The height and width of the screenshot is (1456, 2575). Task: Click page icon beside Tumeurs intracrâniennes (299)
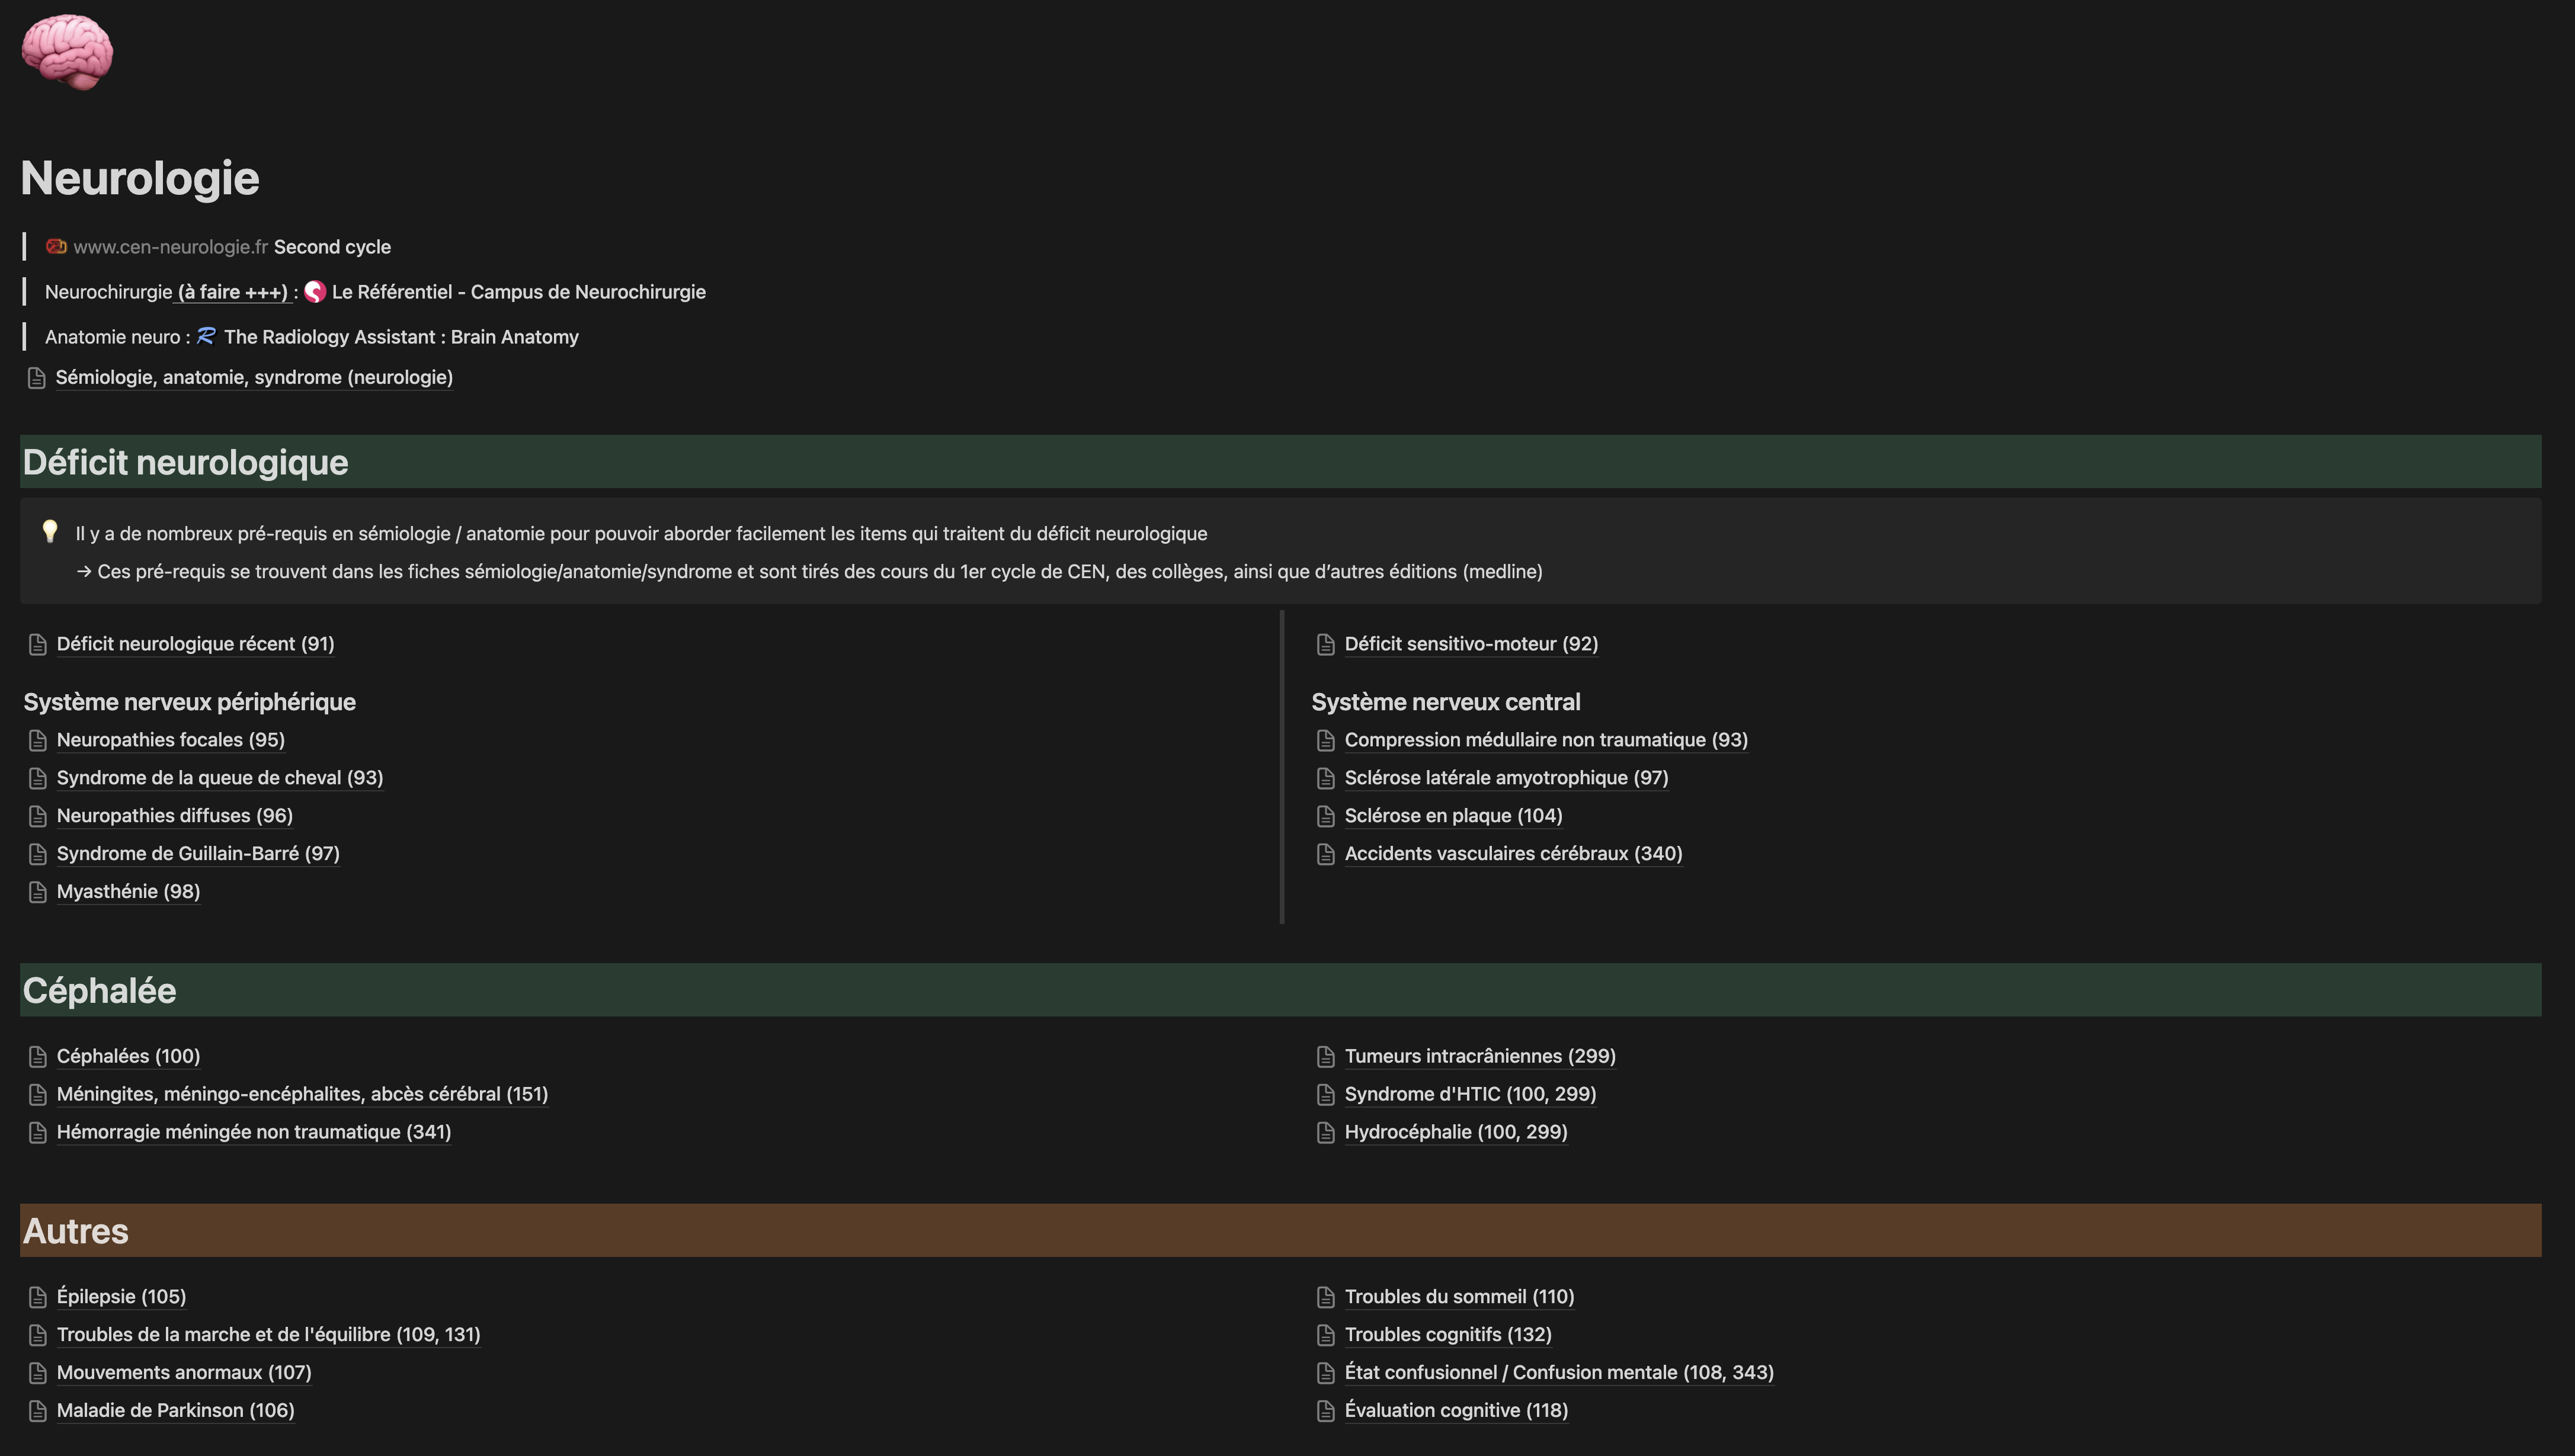(1326, 1057)
